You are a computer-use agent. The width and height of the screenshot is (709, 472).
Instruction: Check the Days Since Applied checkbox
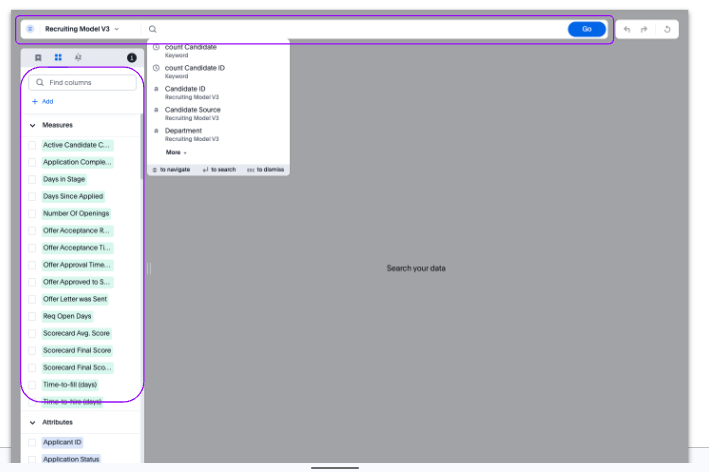[x=32, y=197]
